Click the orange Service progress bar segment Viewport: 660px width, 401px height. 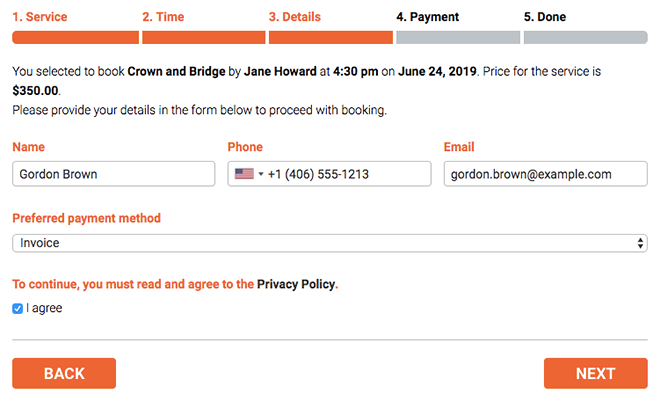pos(75,37)
